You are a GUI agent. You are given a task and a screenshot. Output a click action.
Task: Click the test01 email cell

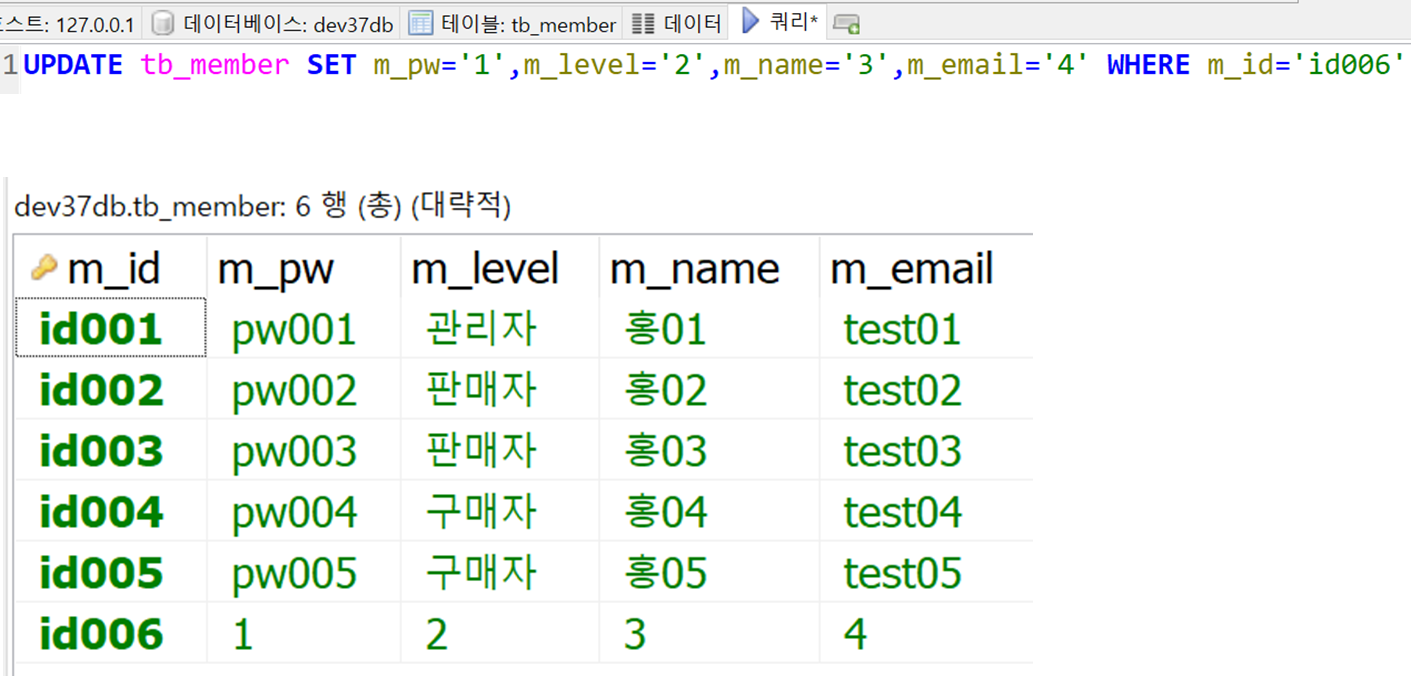925,328
